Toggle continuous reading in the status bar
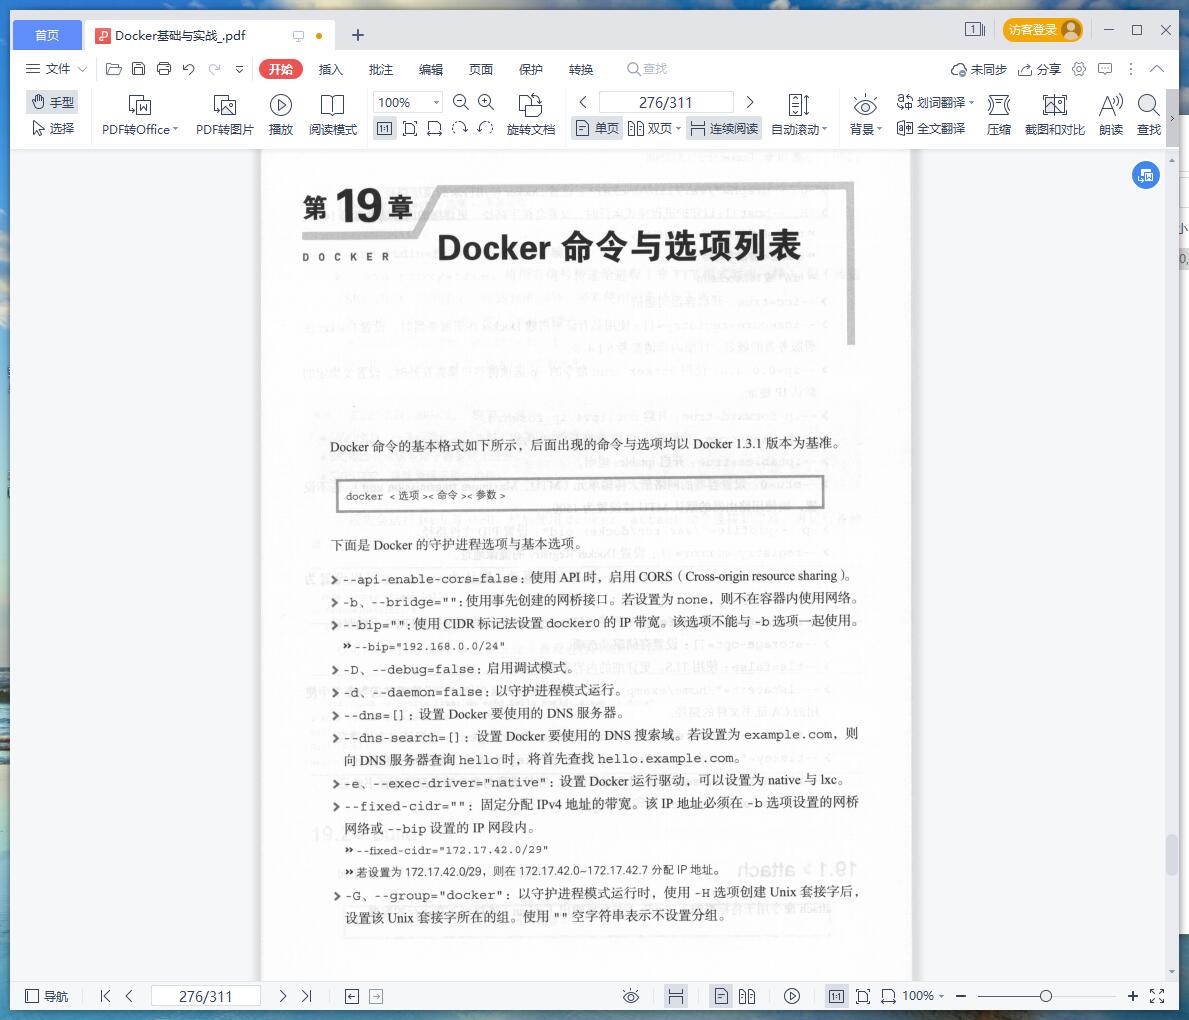Screen dimensions: 1189x1020 tap(676, 996)
